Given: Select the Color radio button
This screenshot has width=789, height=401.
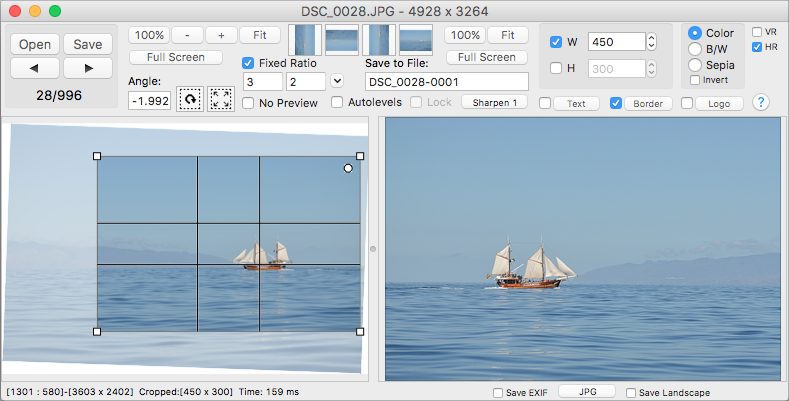Looking at the screenshot, I should pos(695,33).
